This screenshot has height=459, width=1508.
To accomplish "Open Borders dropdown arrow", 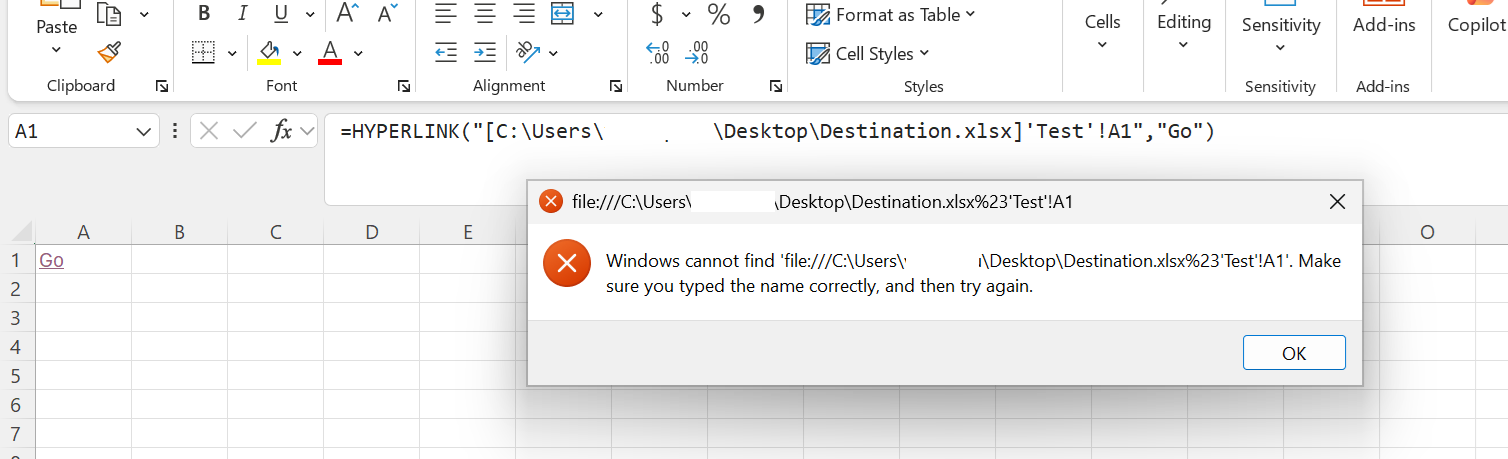I will pos(232,52).
